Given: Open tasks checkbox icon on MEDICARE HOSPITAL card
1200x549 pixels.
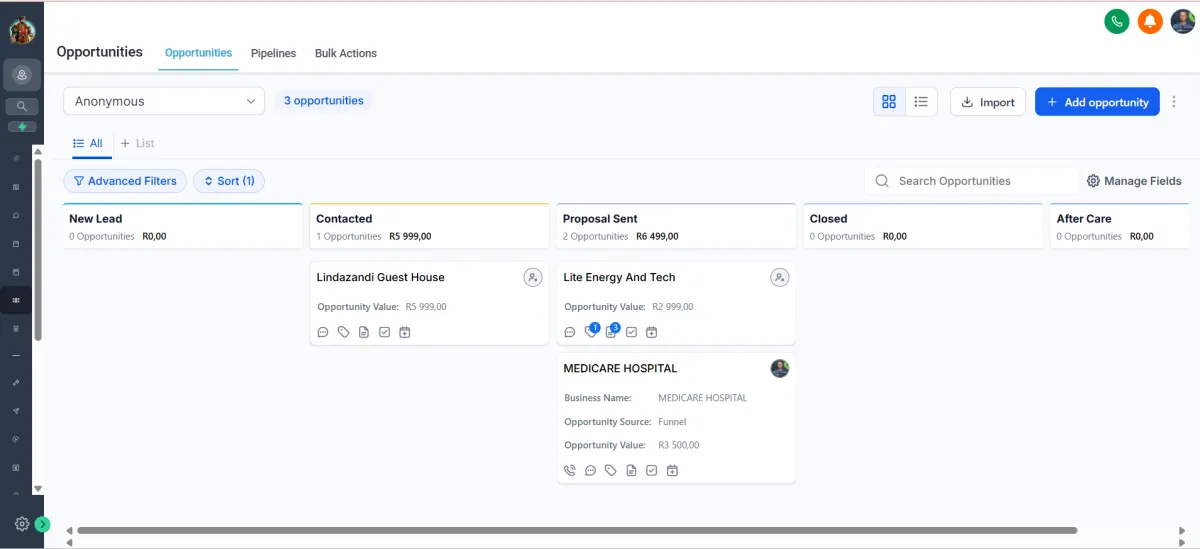Looking at the screenshot, I should tap(651, 470).
